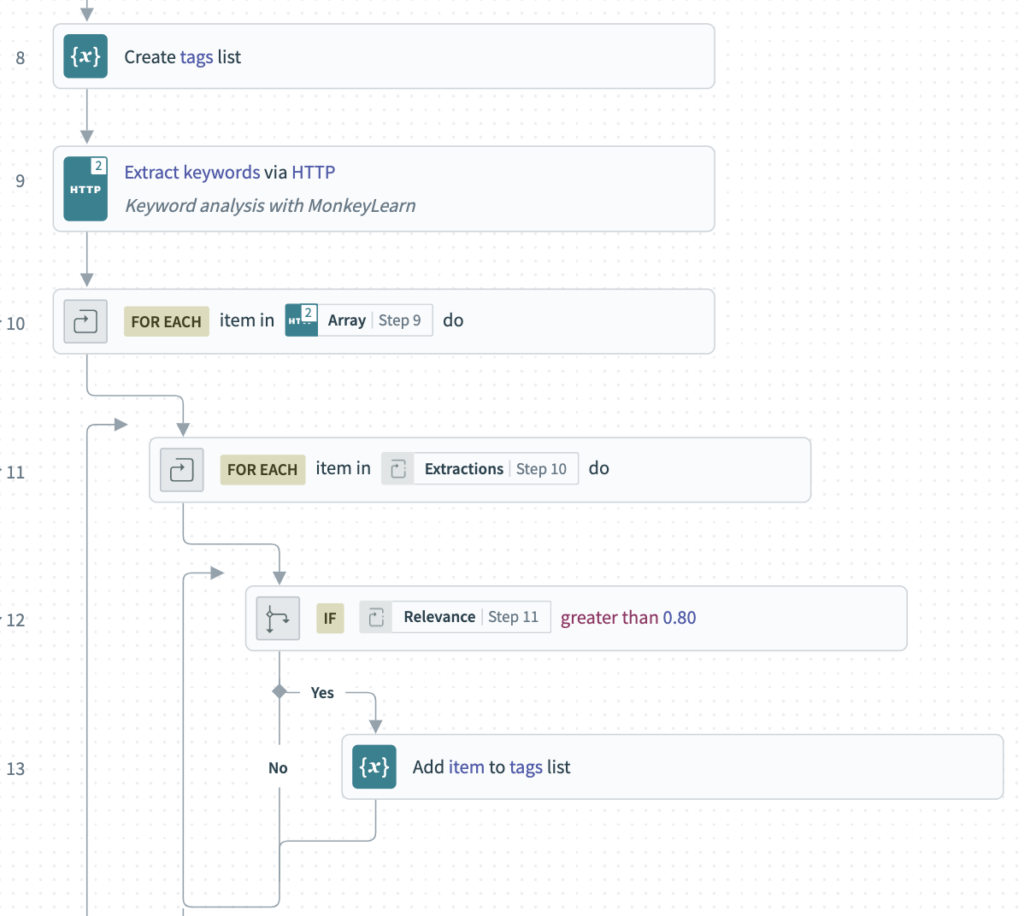1024x916 pixels.
Task: Click the HTTP connector icon on step 9
Action: [85, 188]
